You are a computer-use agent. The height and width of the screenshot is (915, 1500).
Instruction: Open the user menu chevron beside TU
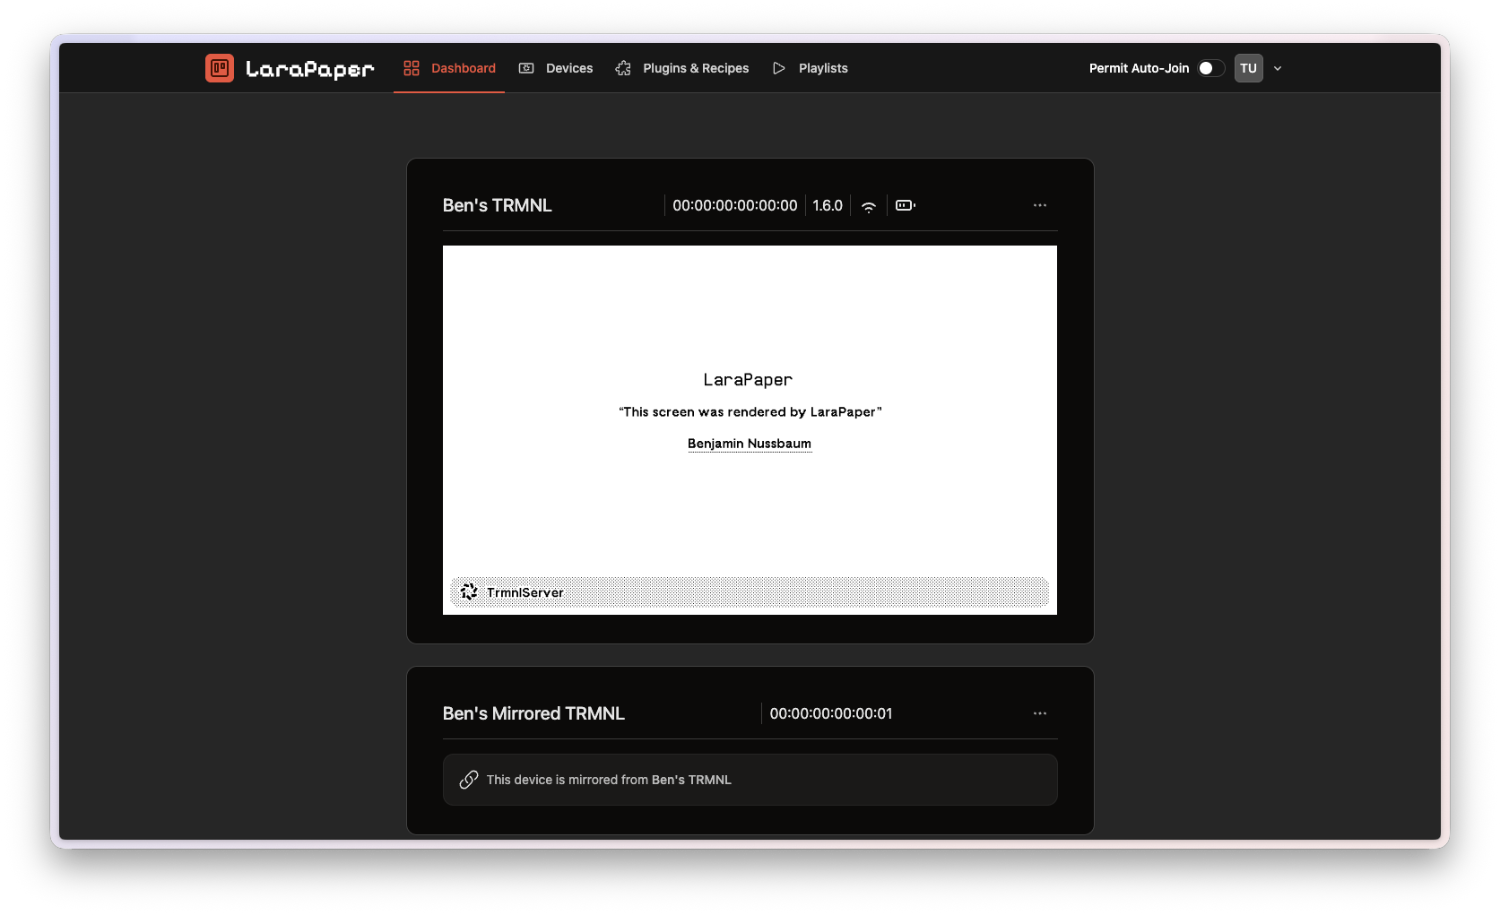(1277, 67)
